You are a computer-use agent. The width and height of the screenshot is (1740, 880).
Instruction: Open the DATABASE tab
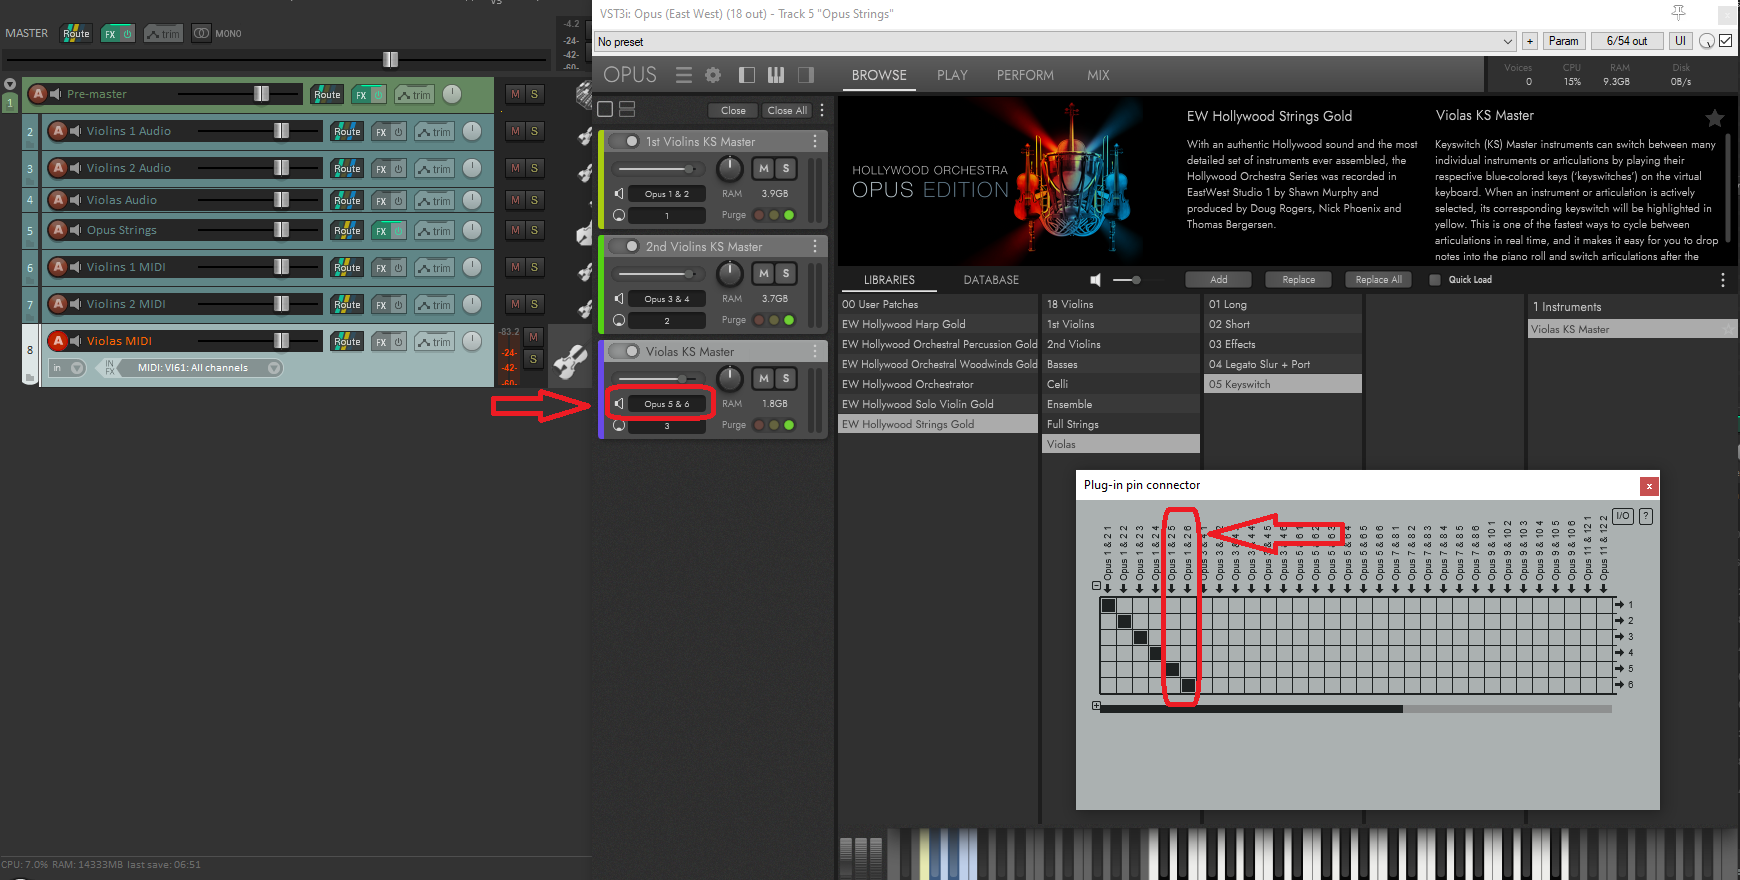tap(991, 280)
